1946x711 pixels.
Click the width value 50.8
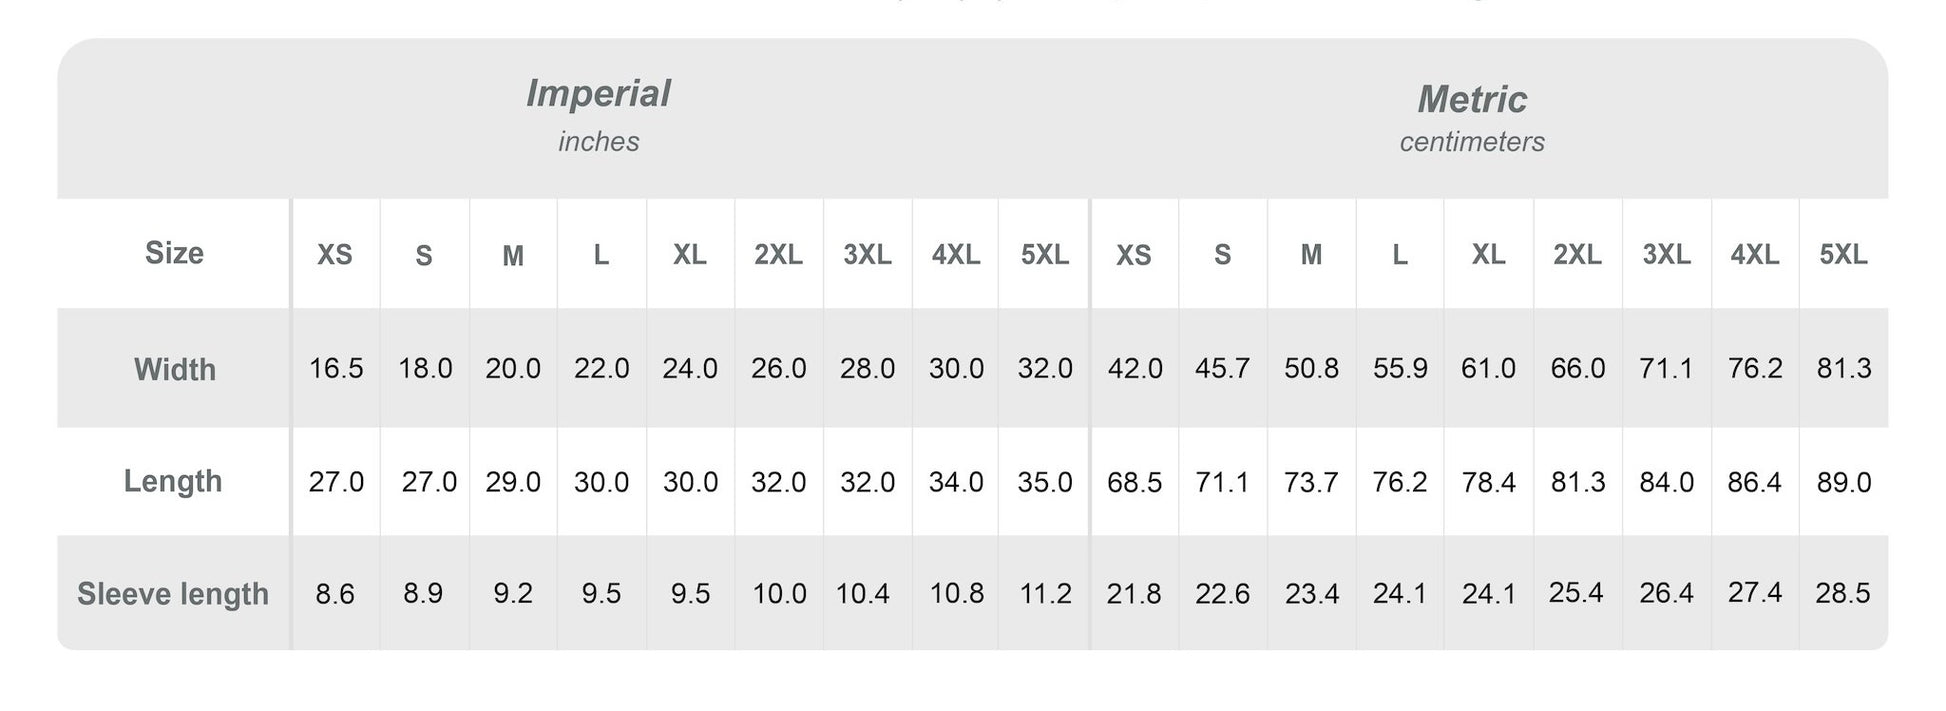(1312, 369)
